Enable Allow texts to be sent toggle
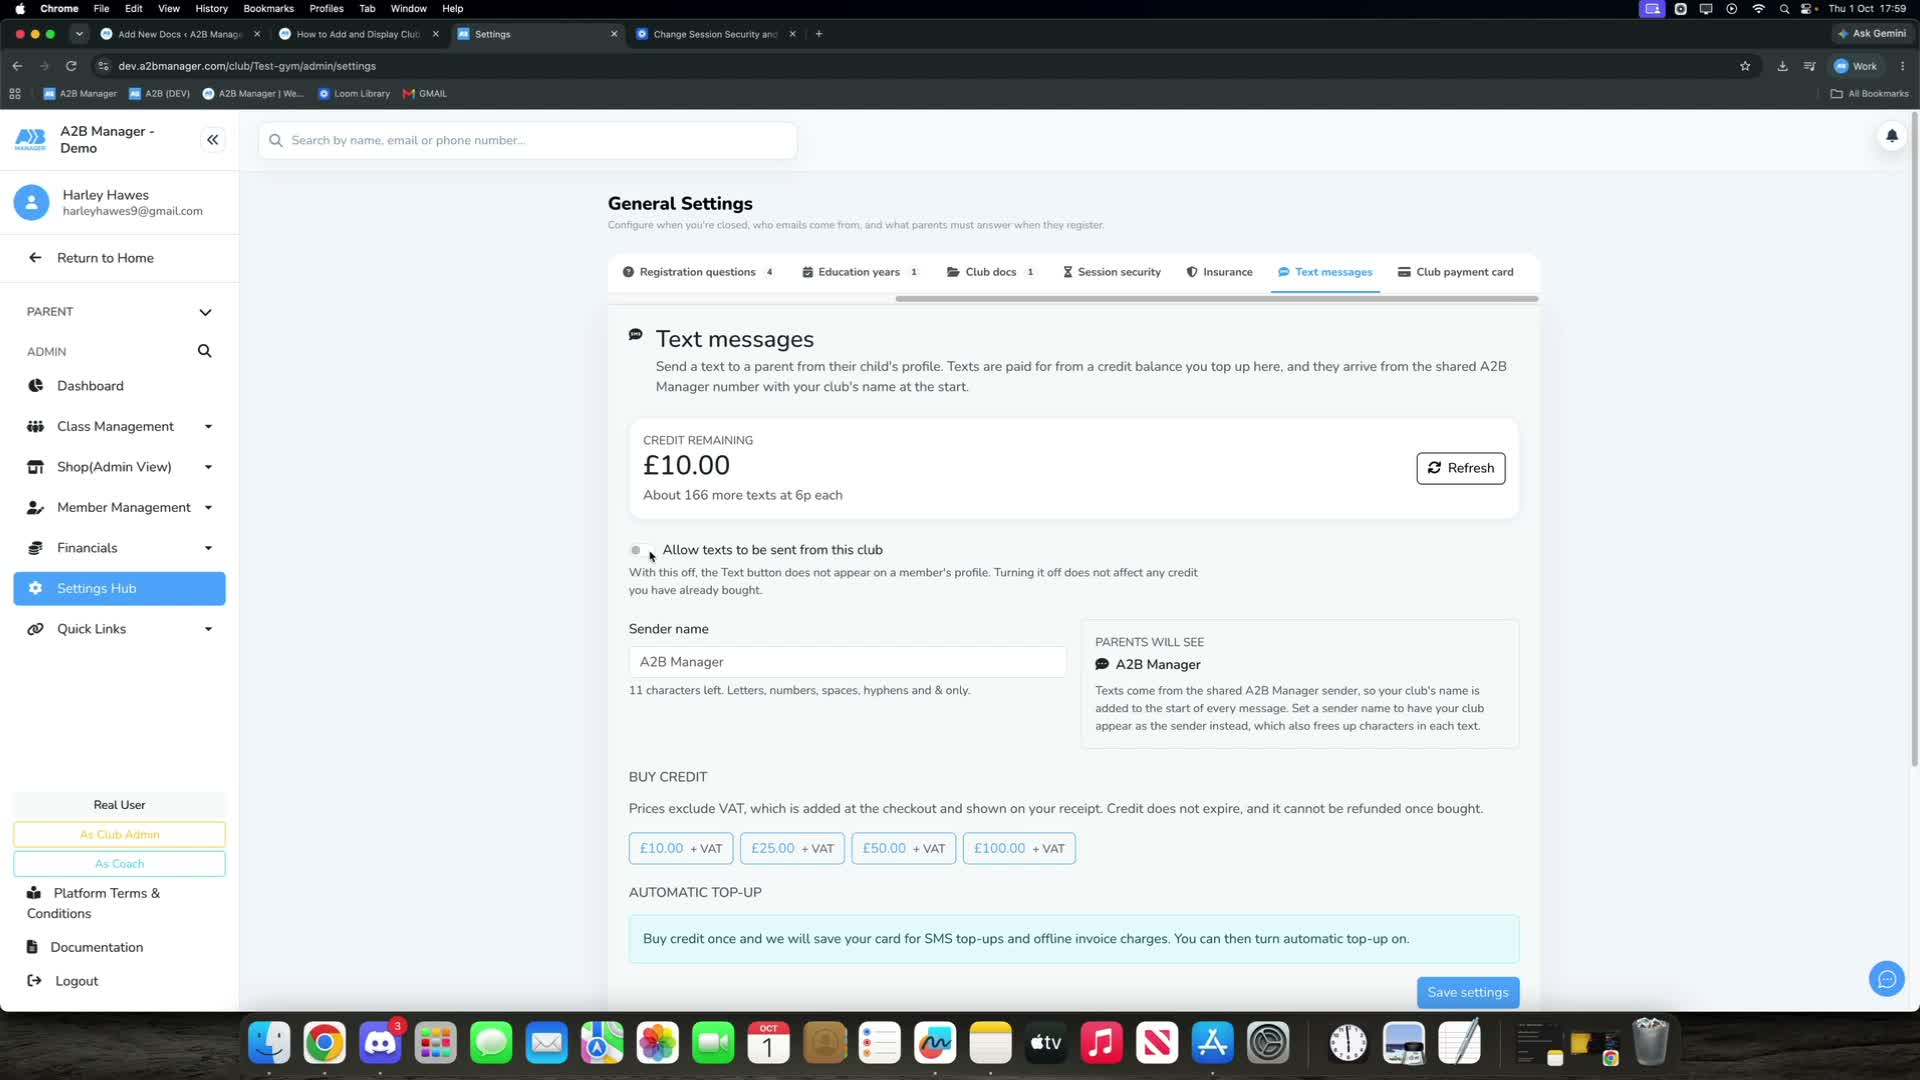1920x1080 pixels. 639,550
